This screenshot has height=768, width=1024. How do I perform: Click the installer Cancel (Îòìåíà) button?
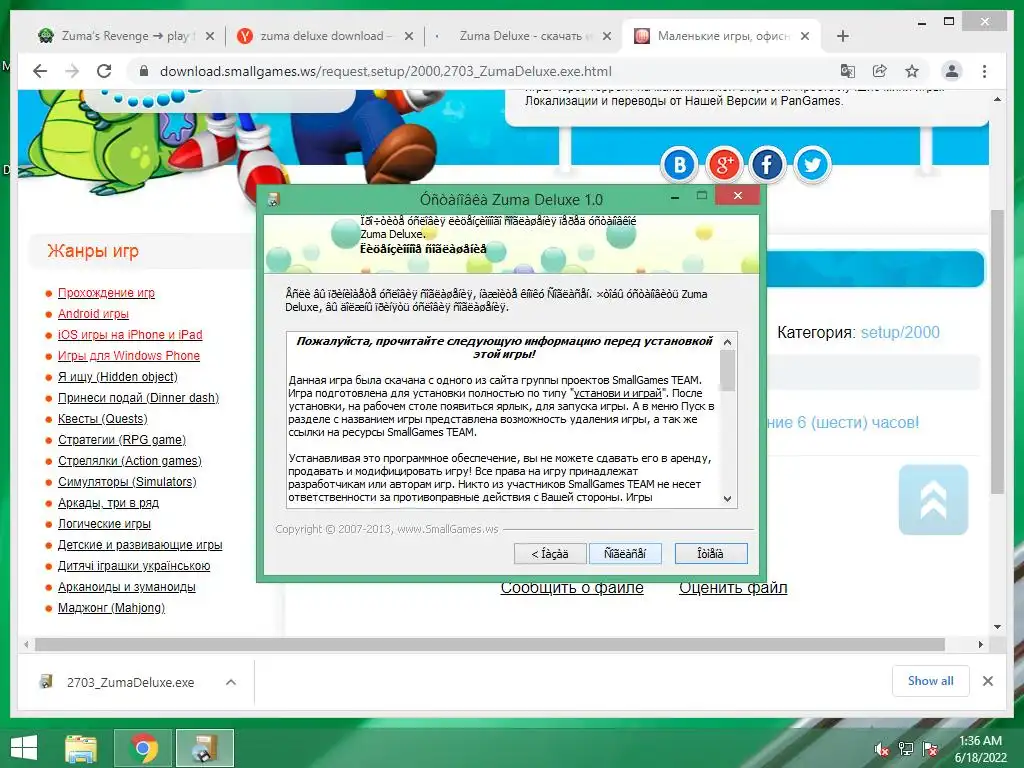711,554
